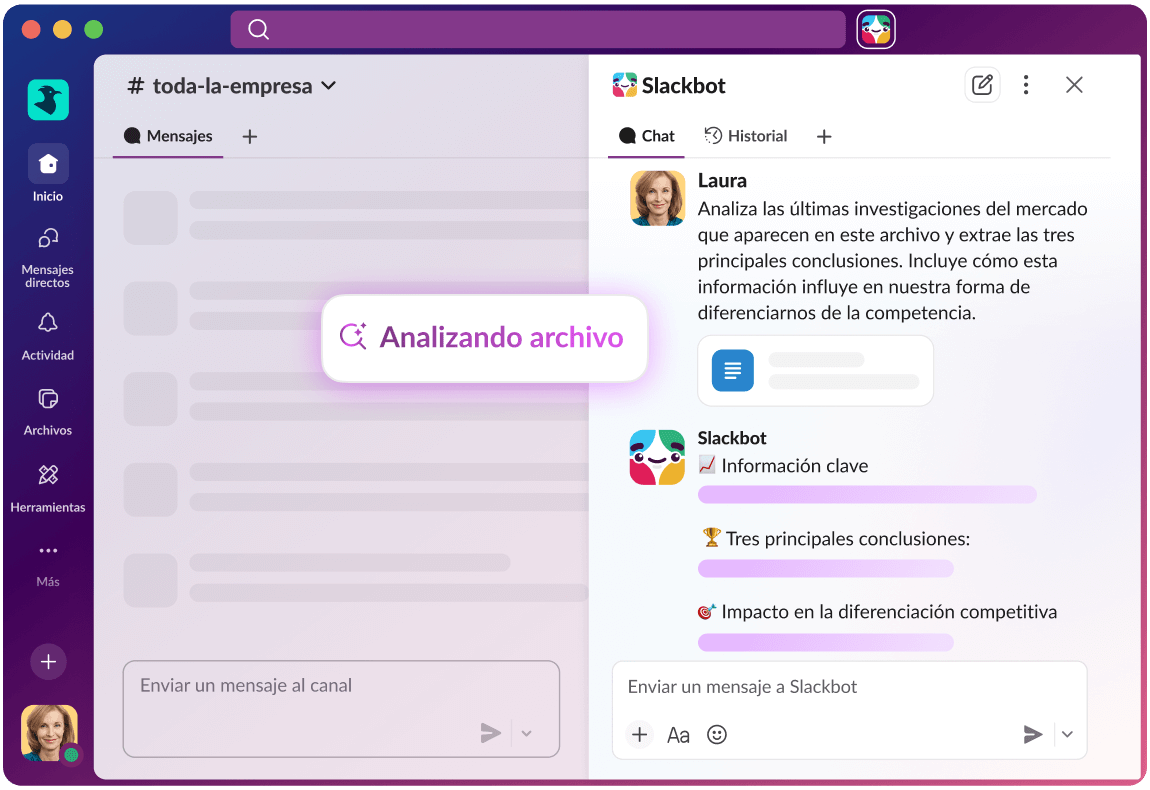Switch to the Historial tab
The width and height of the screenshot is (1150, 790).
[x=746, y=136]
